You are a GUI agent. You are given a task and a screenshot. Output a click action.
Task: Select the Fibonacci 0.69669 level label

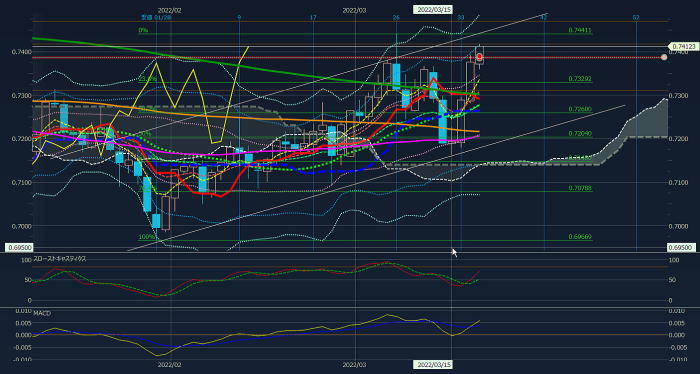click(x=580, y=237)
